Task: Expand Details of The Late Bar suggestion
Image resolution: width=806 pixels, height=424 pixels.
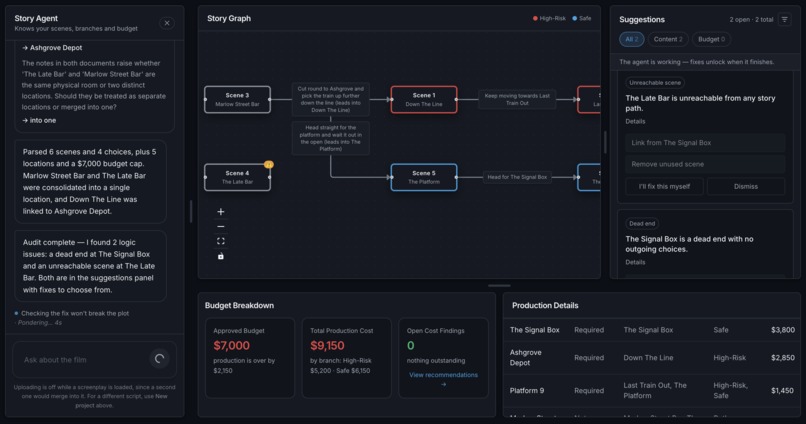Action: [635, 121]
